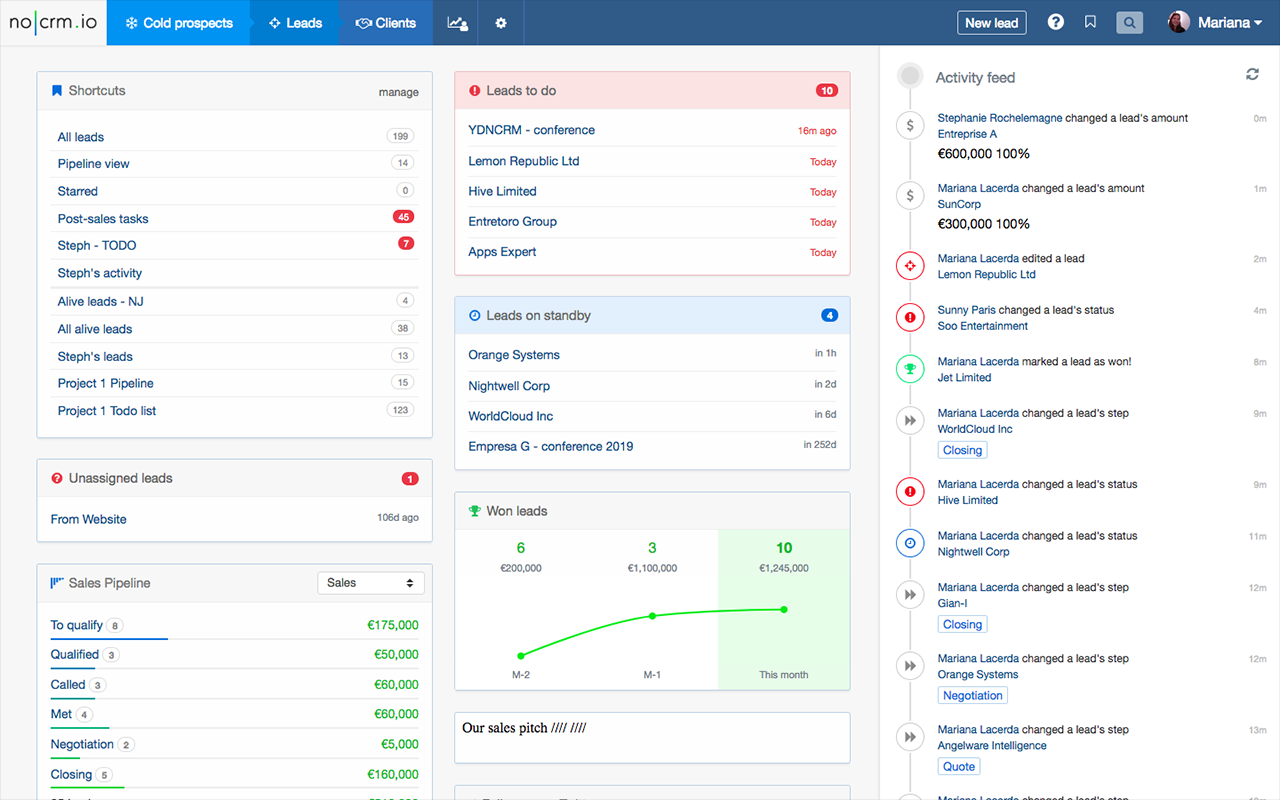Refresh the Activity feed
The height and width of the screenshot is (800, 1280).
pyautogui.click(x=1252, y=74)
